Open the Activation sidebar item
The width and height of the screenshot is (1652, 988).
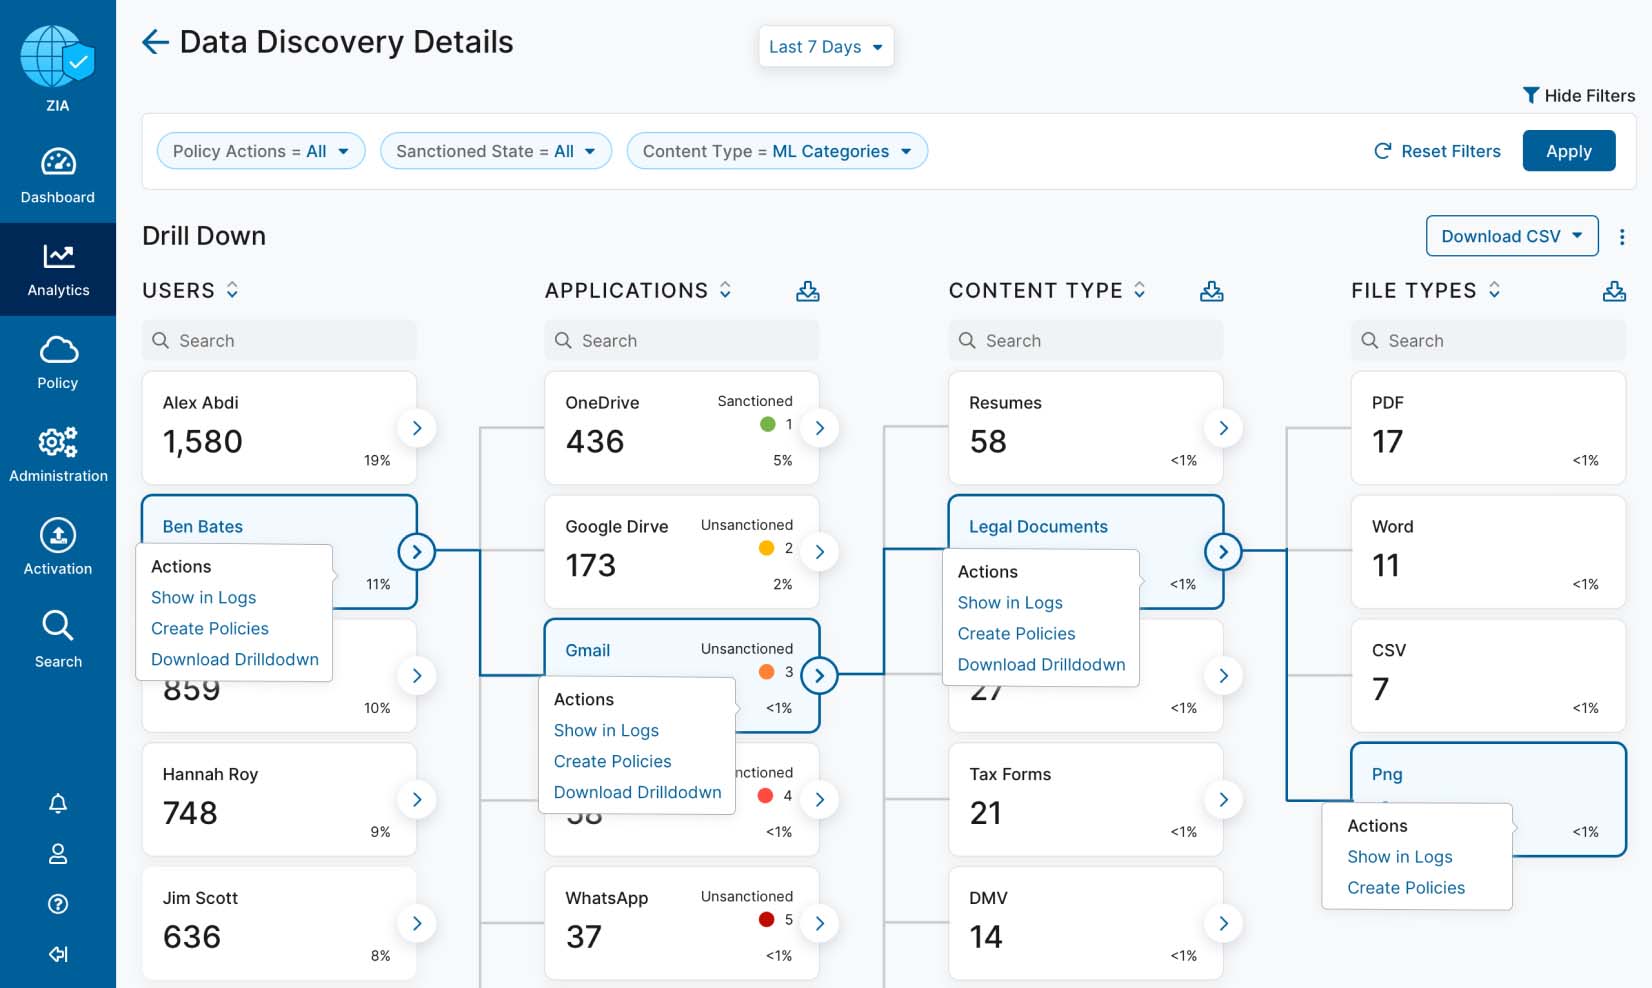pyautogui.click(x=58, y=547)
